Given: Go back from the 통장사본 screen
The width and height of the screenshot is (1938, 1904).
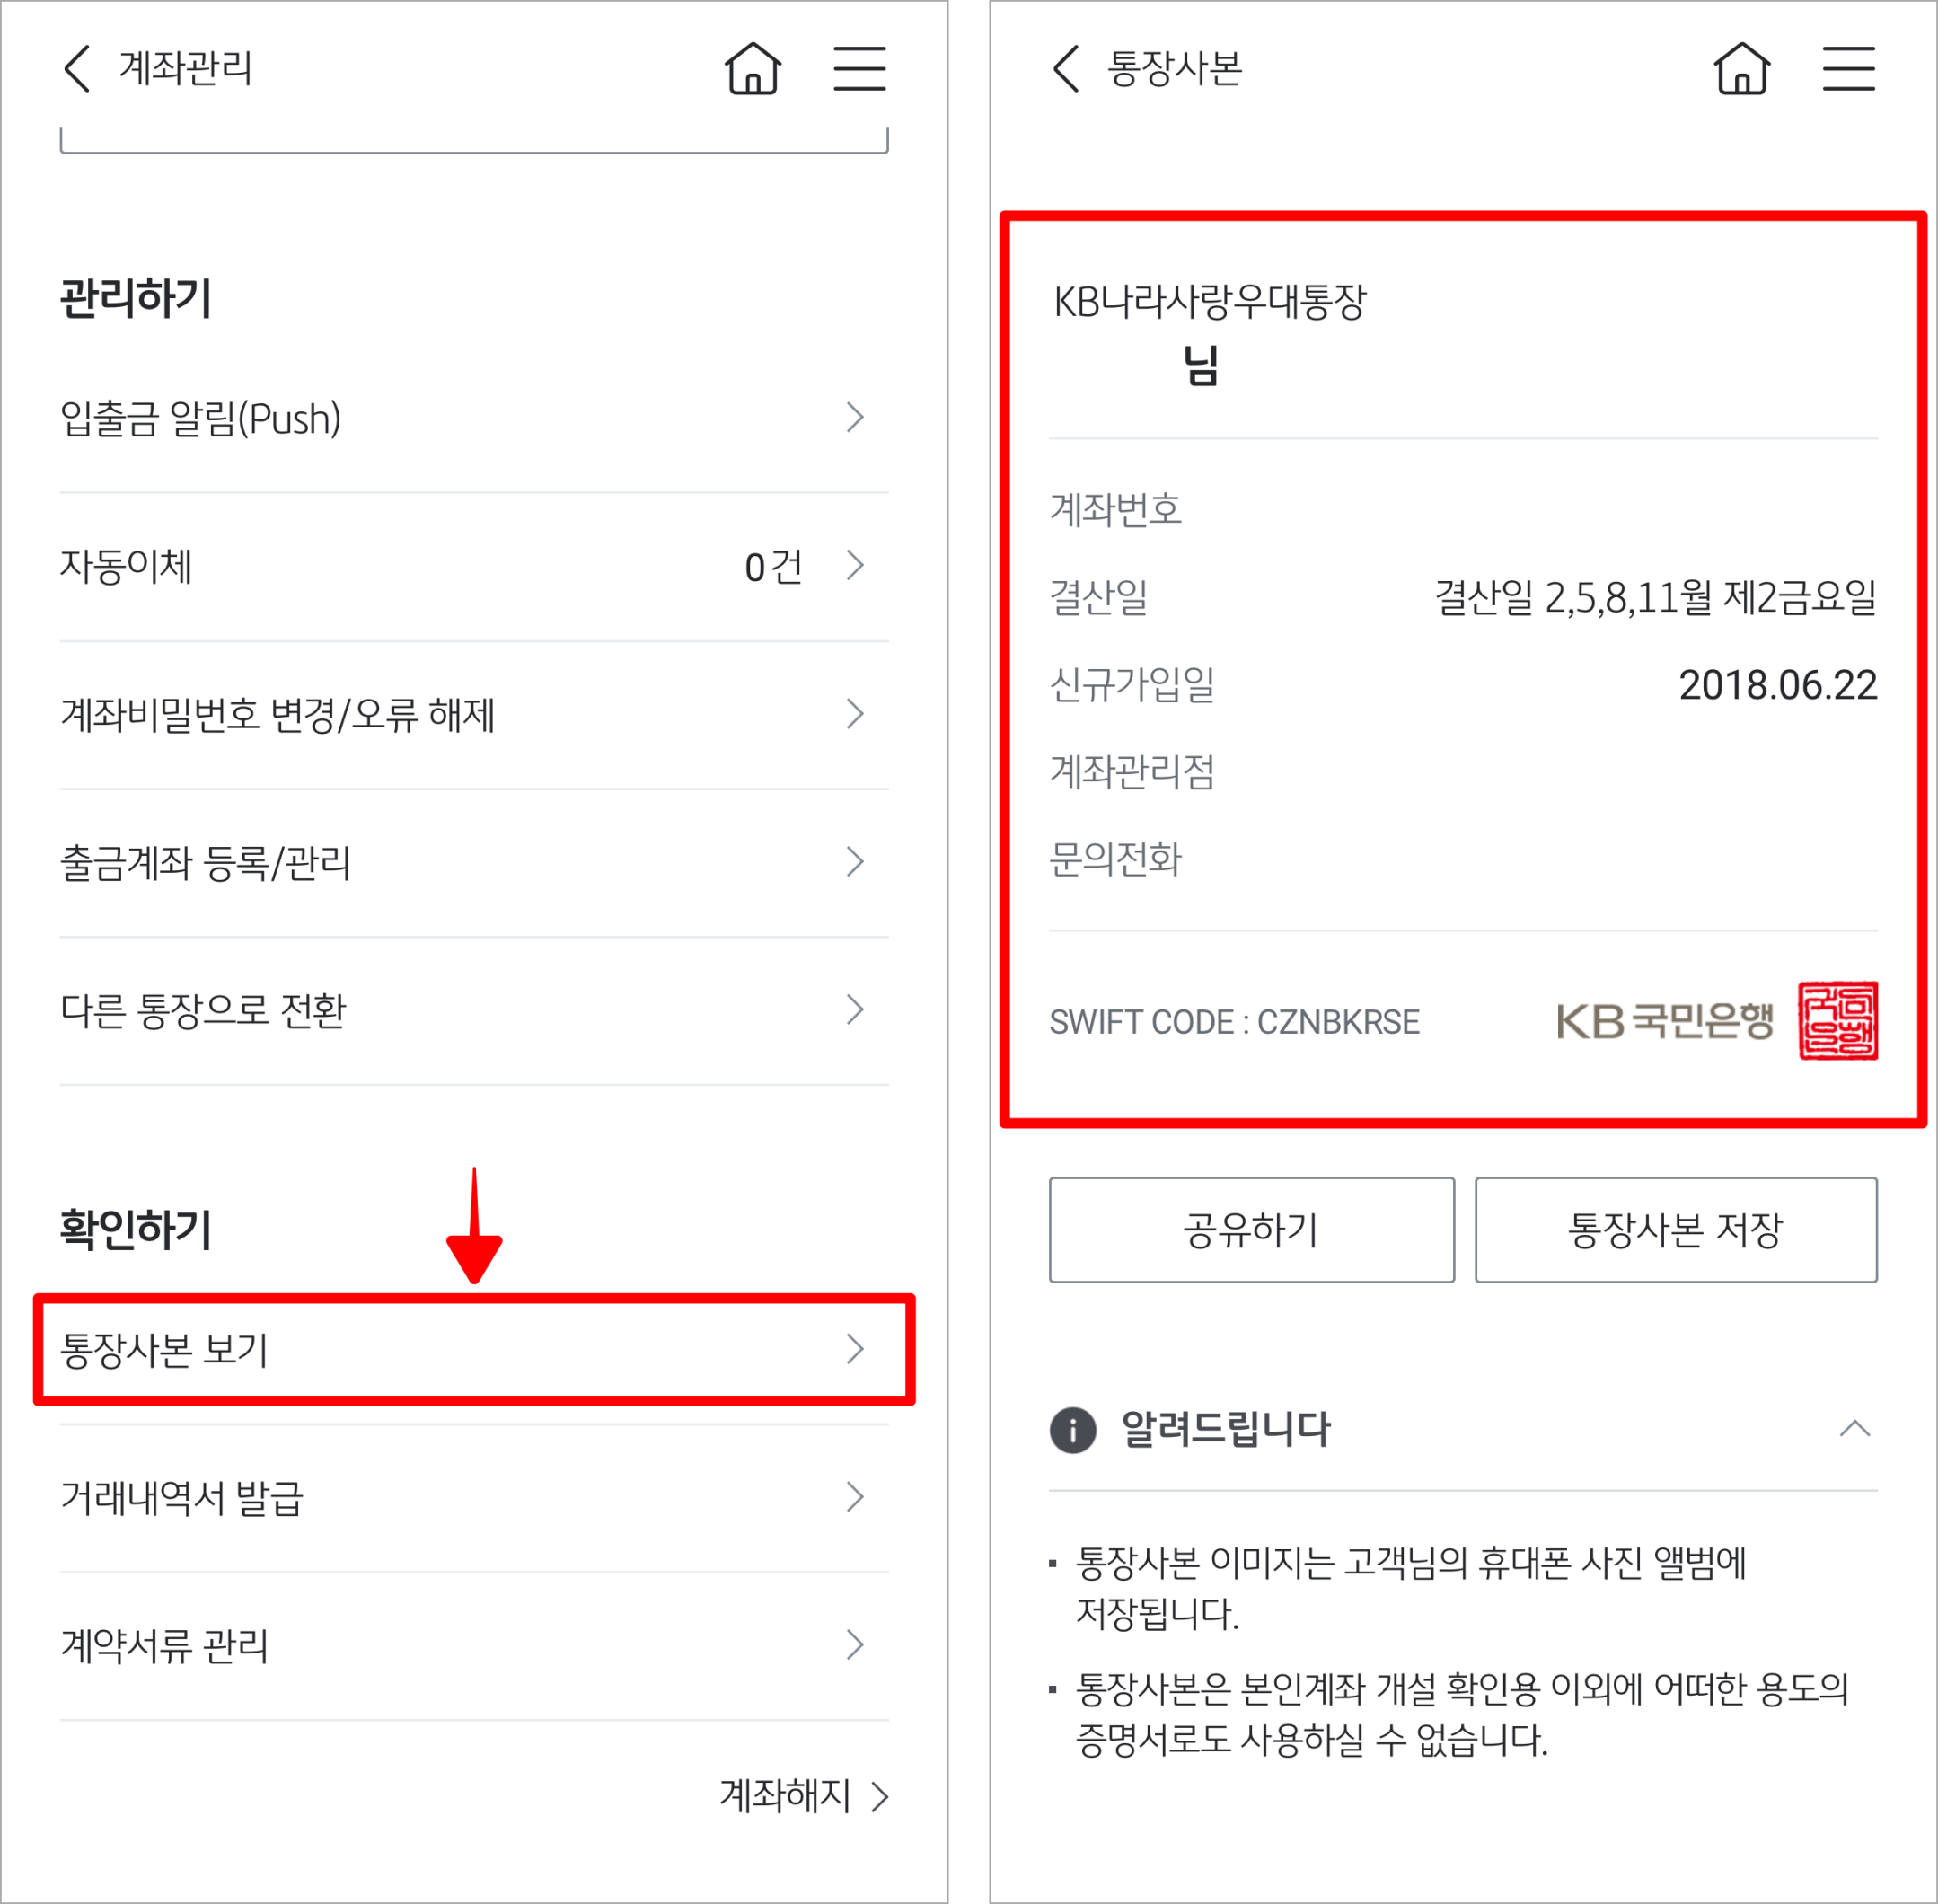Looking at the screenshot, I should [x=1066, y=69].
